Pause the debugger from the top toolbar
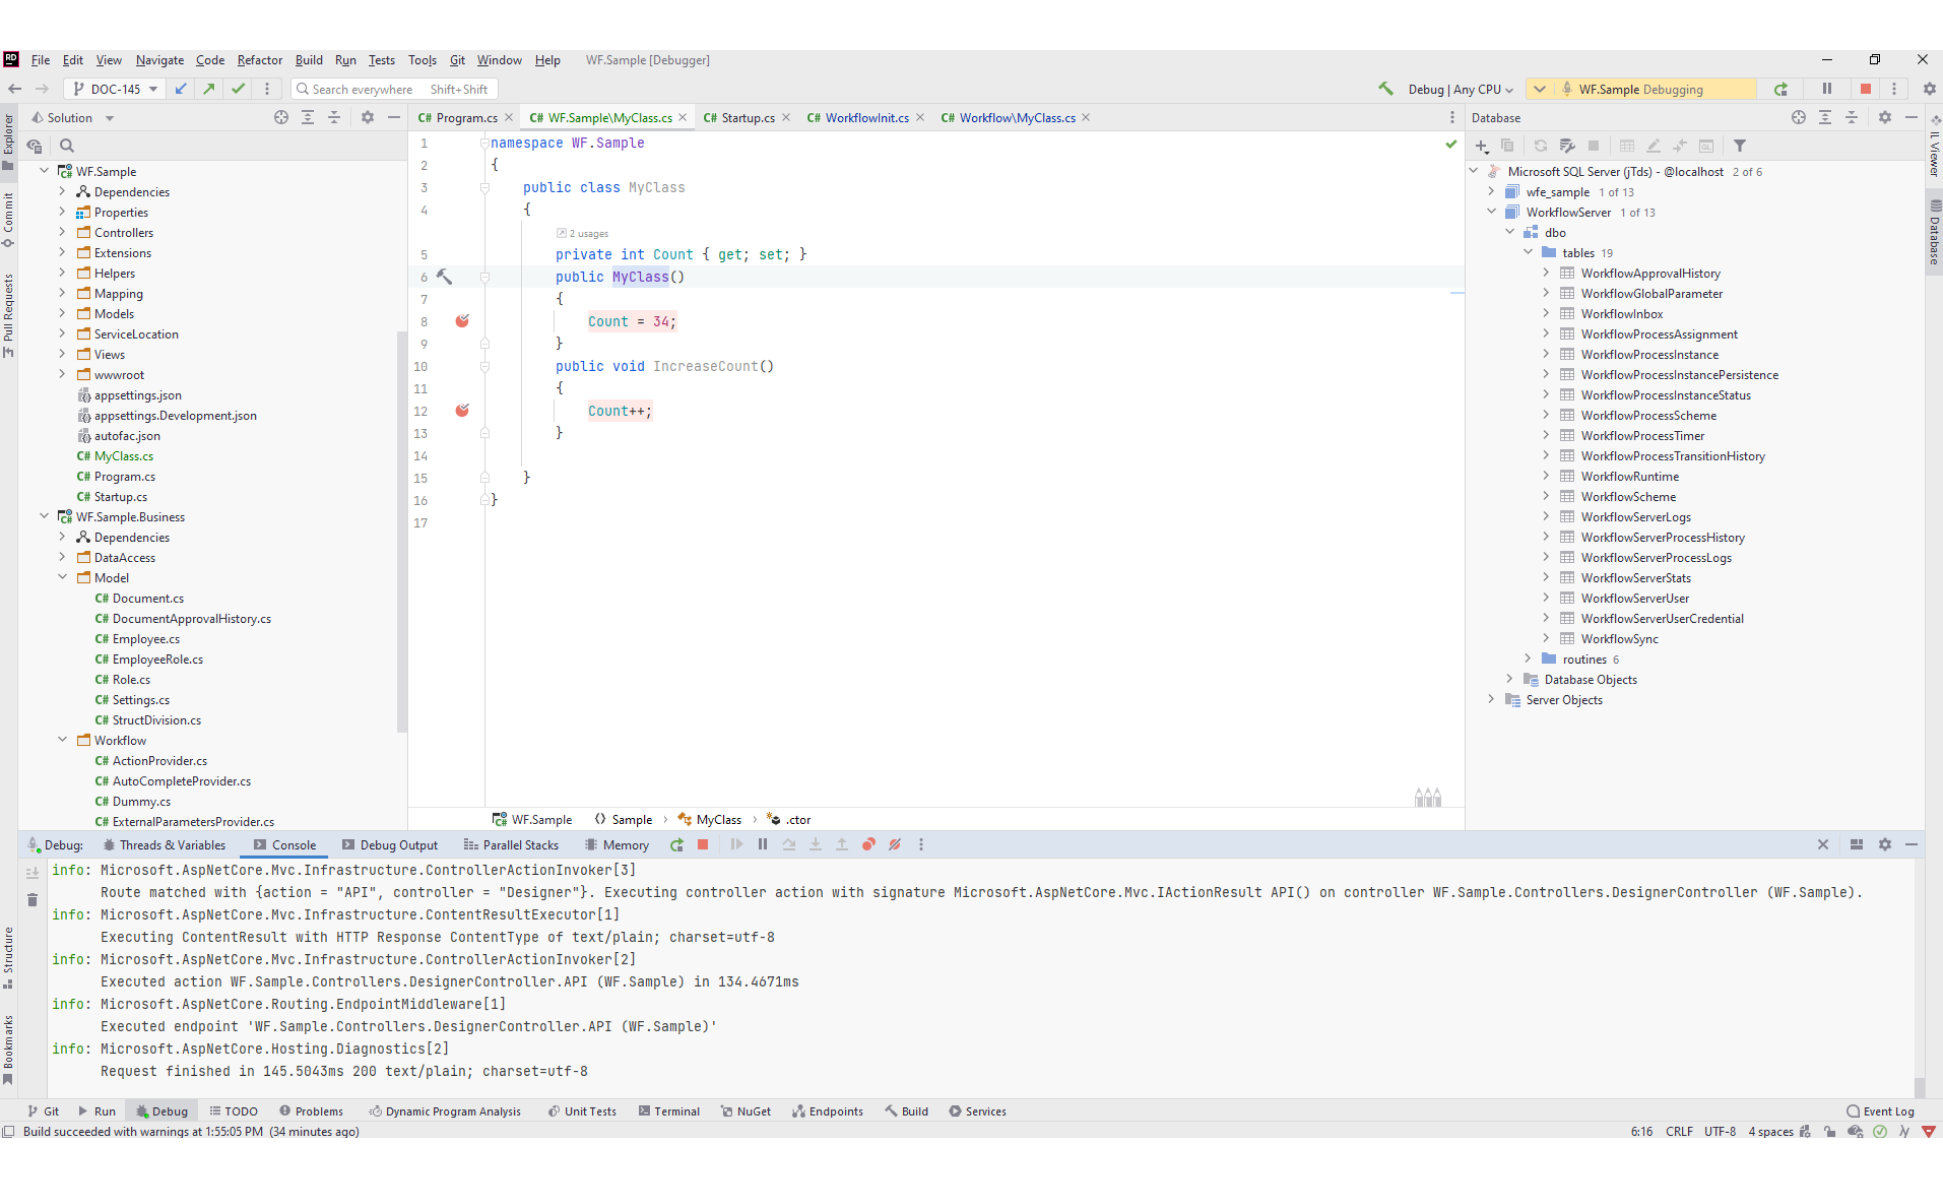This screenshot has width=1943, height=1188. pyautogui.click(x=1826, y=89)
